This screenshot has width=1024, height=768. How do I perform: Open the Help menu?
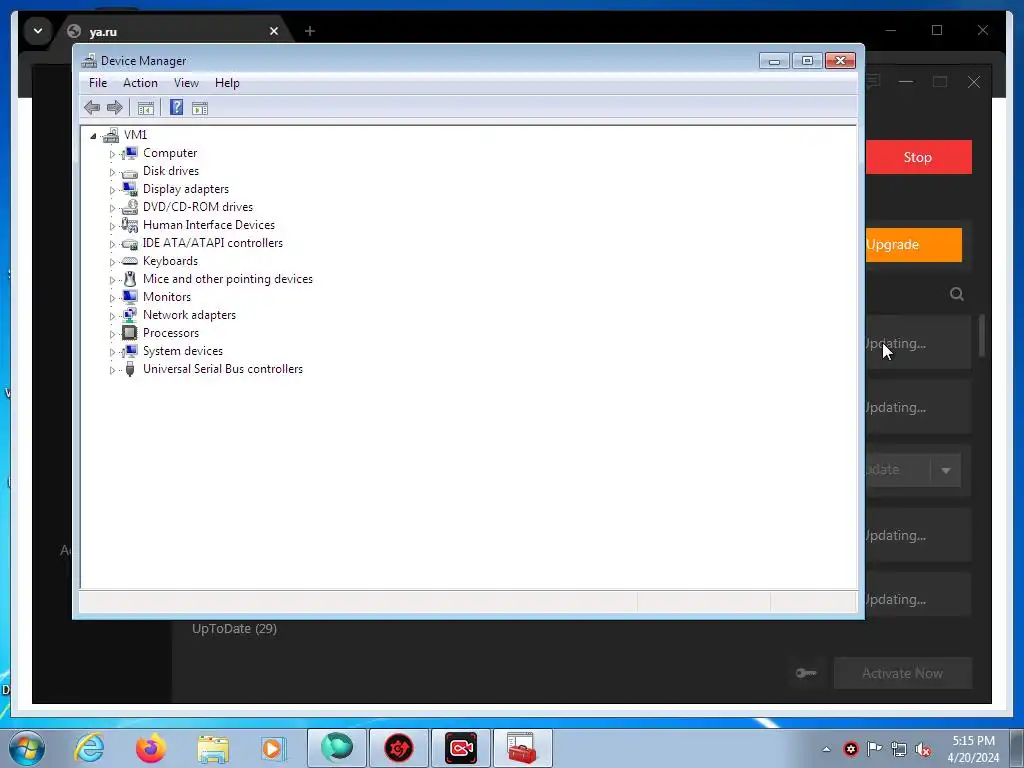click(x=227, y=83)
